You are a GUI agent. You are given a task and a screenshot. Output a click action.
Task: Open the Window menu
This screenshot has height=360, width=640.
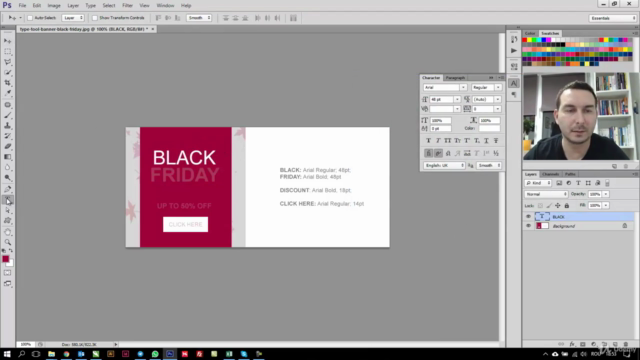pos(165,5)
